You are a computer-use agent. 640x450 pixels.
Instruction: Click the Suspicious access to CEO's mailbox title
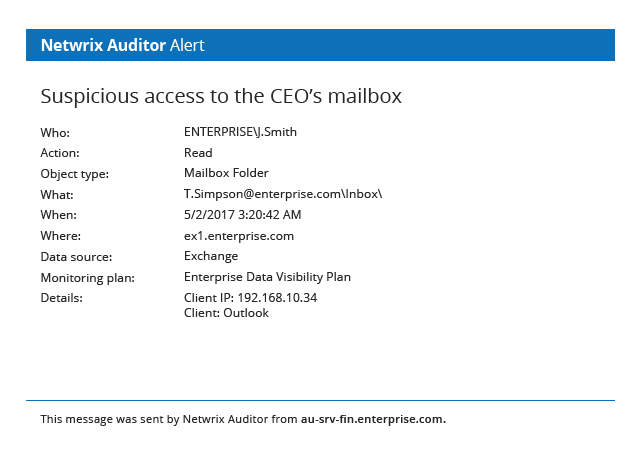(x=220, y=96)
